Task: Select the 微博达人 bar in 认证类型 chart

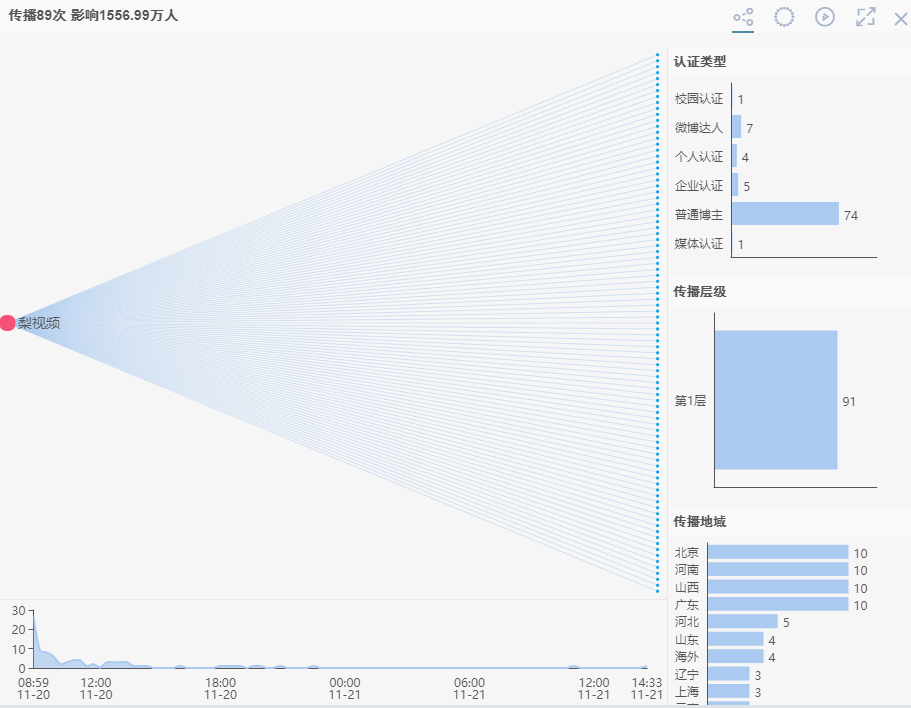Action: coord(736,127)
